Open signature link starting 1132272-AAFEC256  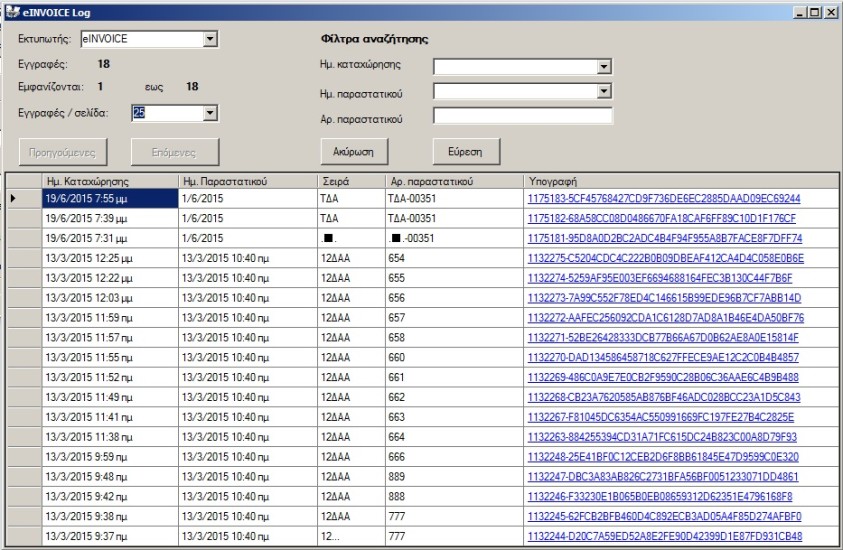pyautogui.click(x=666, y=318)
